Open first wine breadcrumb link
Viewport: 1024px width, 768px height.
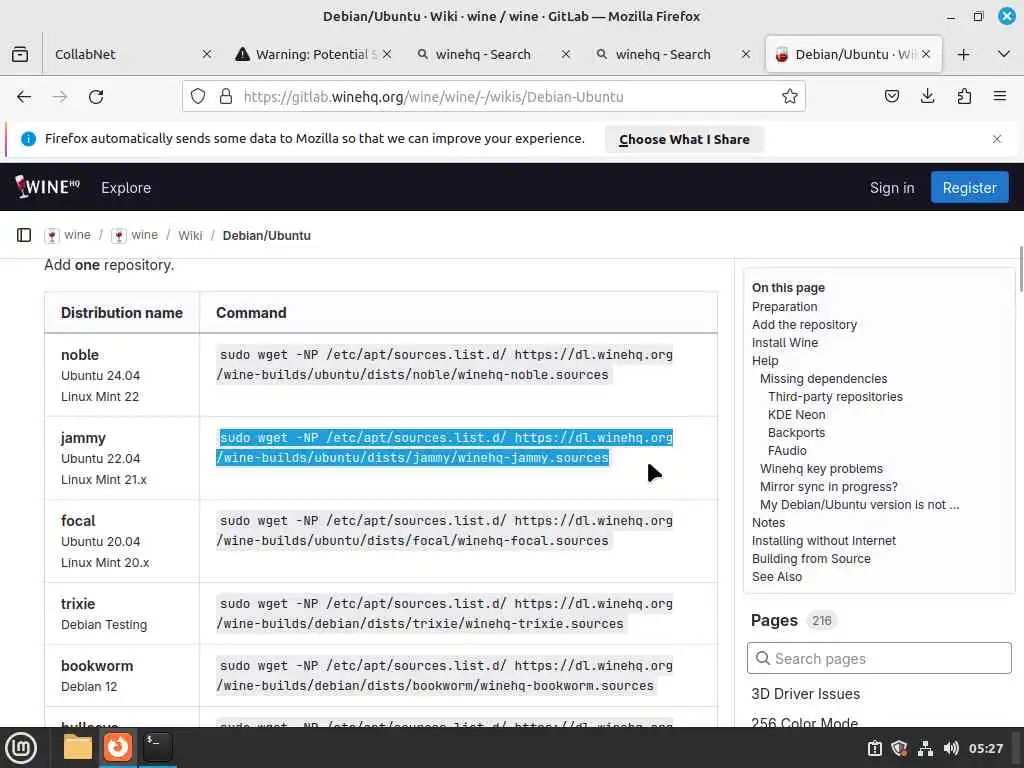pos(77,235)
